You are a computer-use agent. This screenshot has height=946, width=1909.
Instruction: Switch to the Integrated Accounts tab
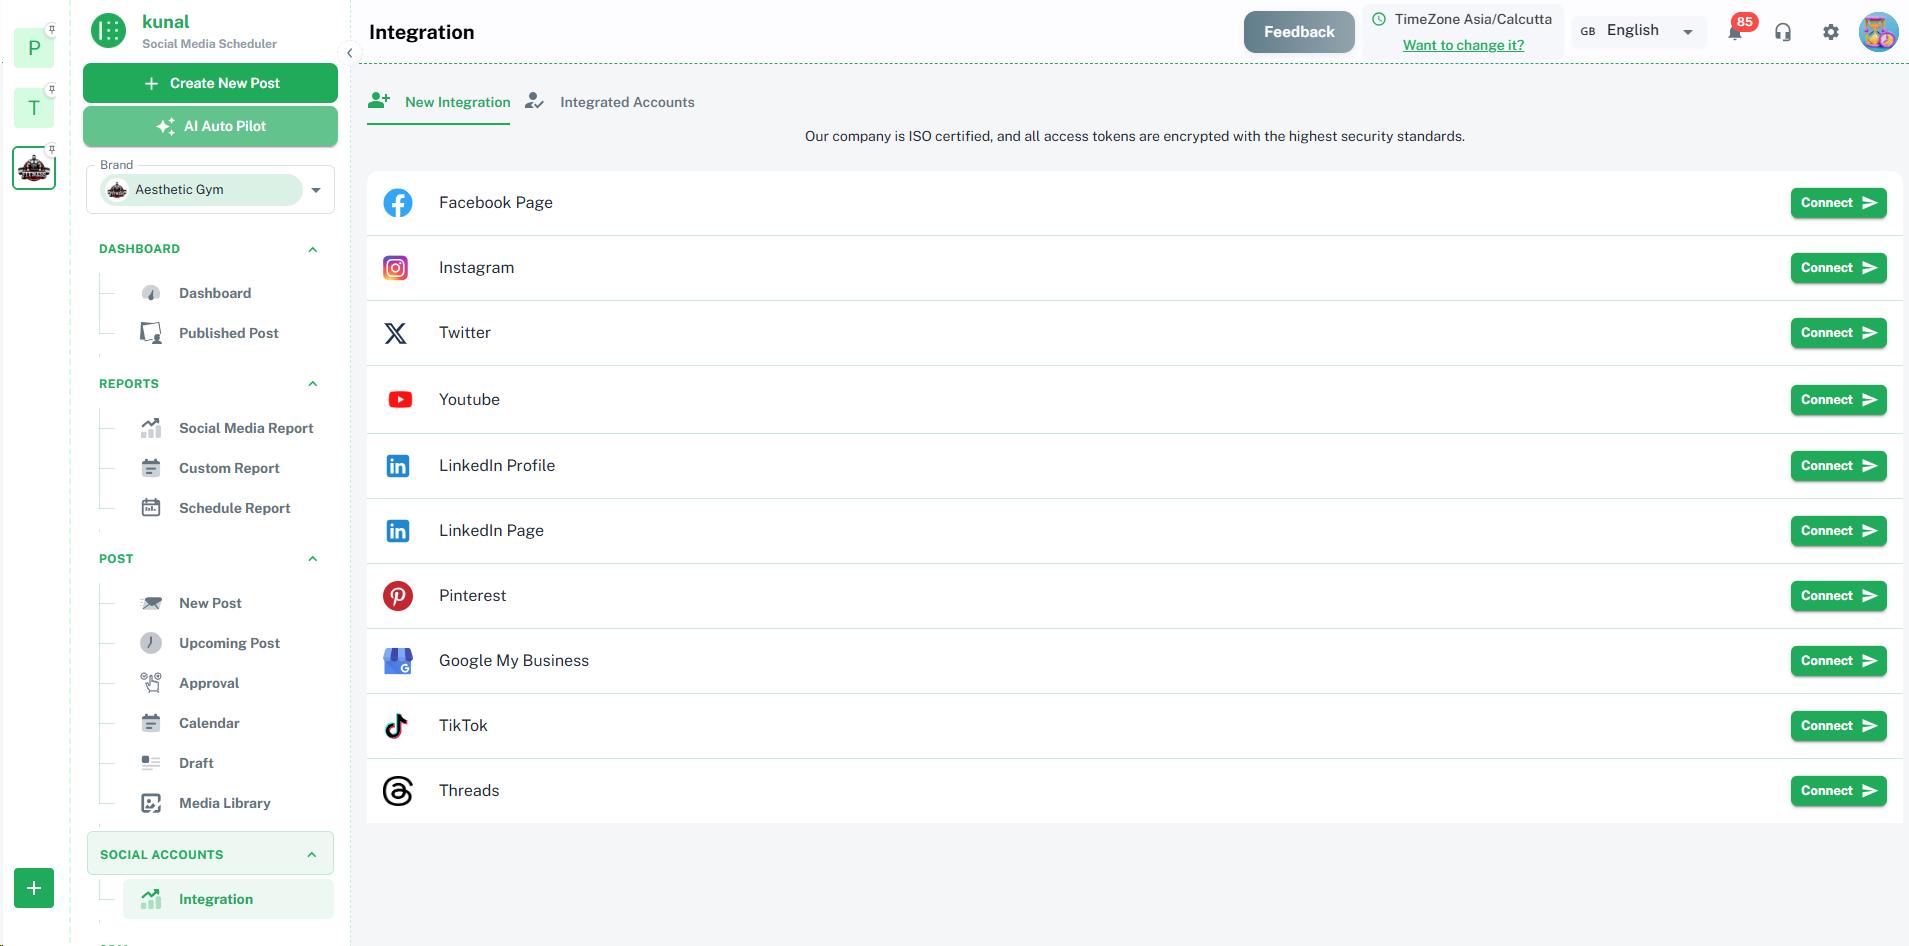pyautogui.click(x=626, y=102)
